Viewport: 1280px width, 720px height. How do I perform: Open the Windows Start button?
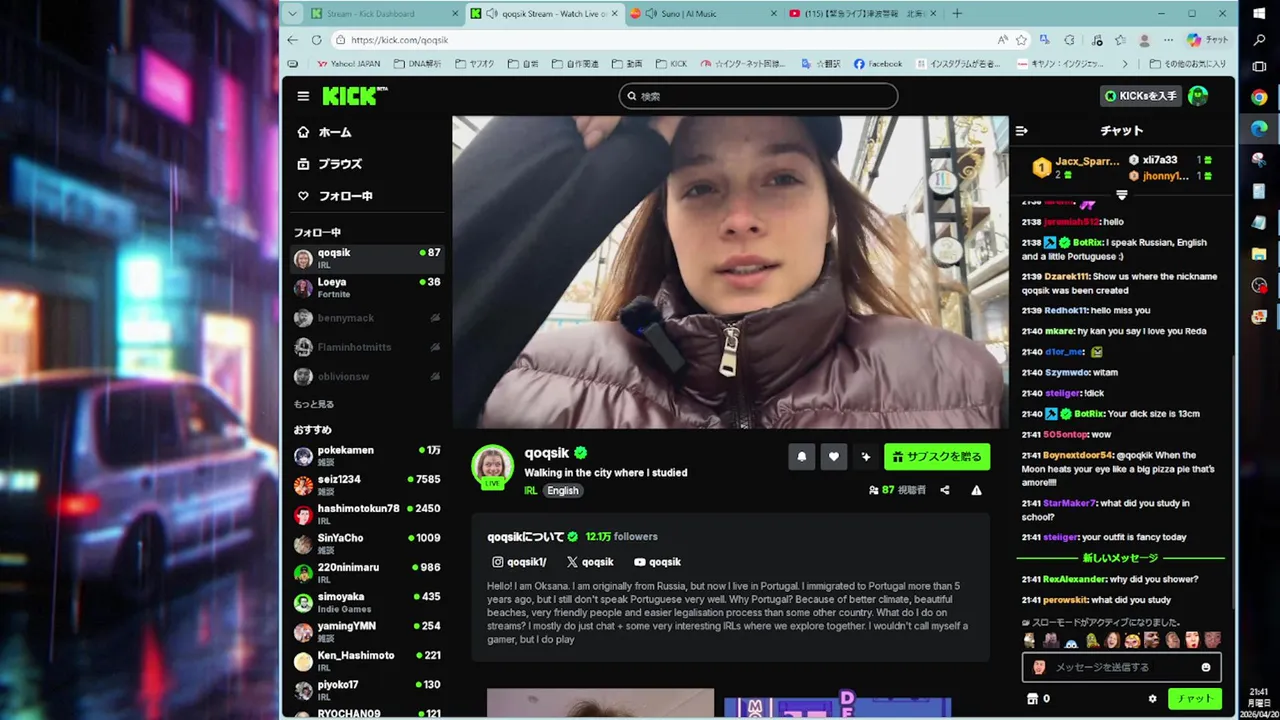(1259, 13)
